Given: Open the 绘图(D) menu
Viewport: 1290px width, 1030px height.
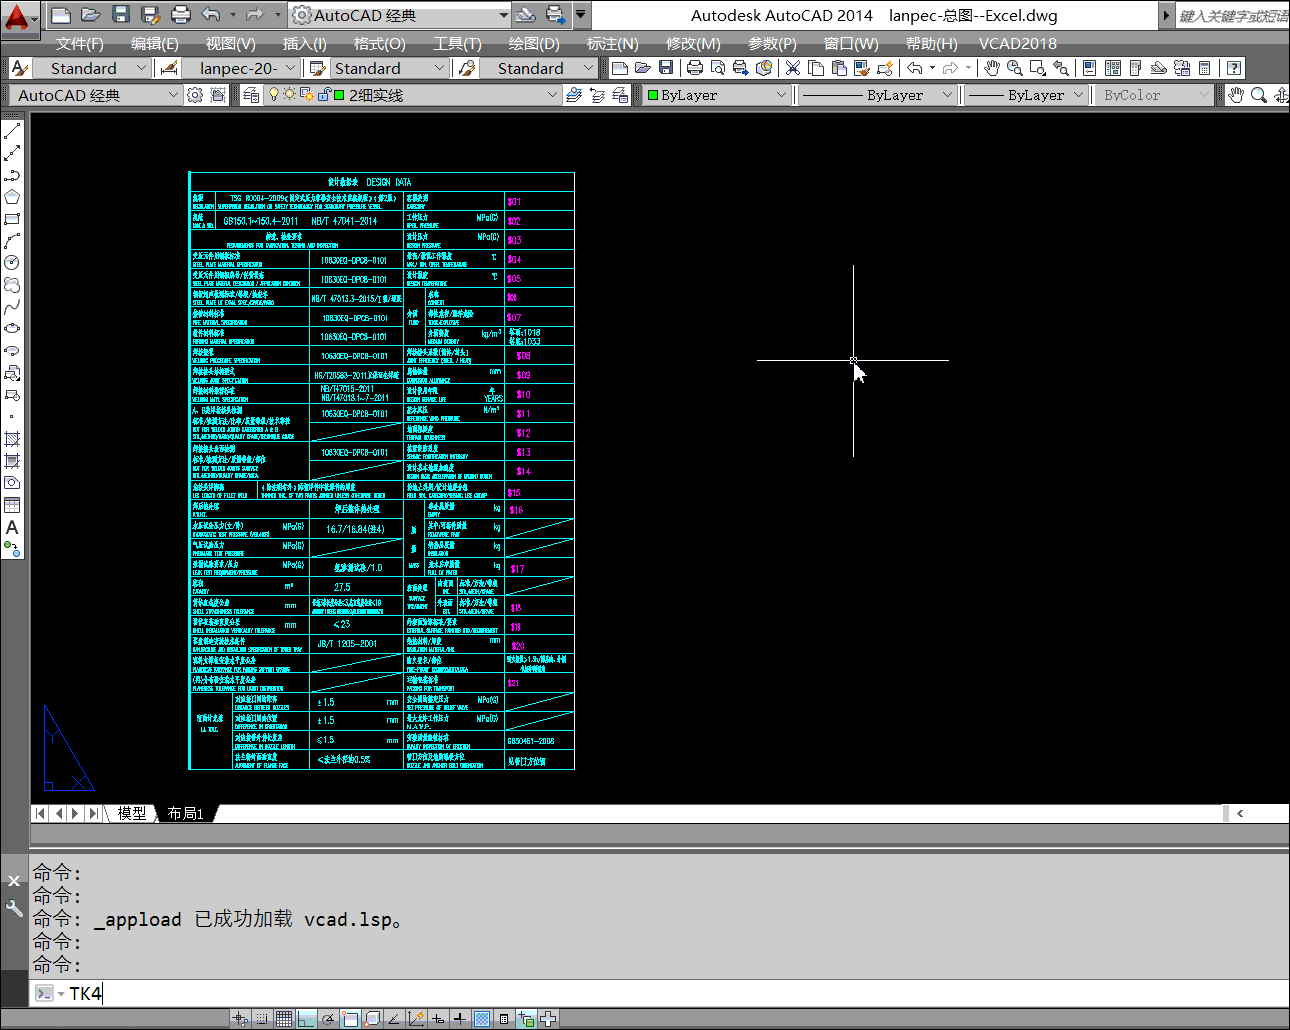Looking at the screenshot, I should (x=534, y=43).
